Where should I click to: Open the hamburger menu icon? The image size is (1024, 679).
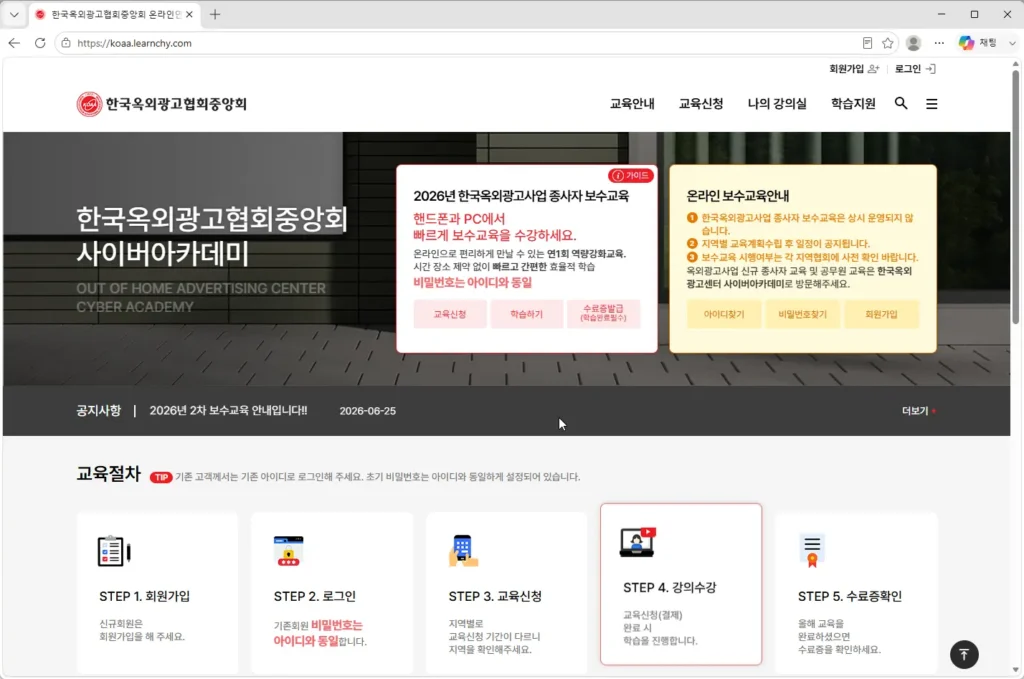(932, 104)
